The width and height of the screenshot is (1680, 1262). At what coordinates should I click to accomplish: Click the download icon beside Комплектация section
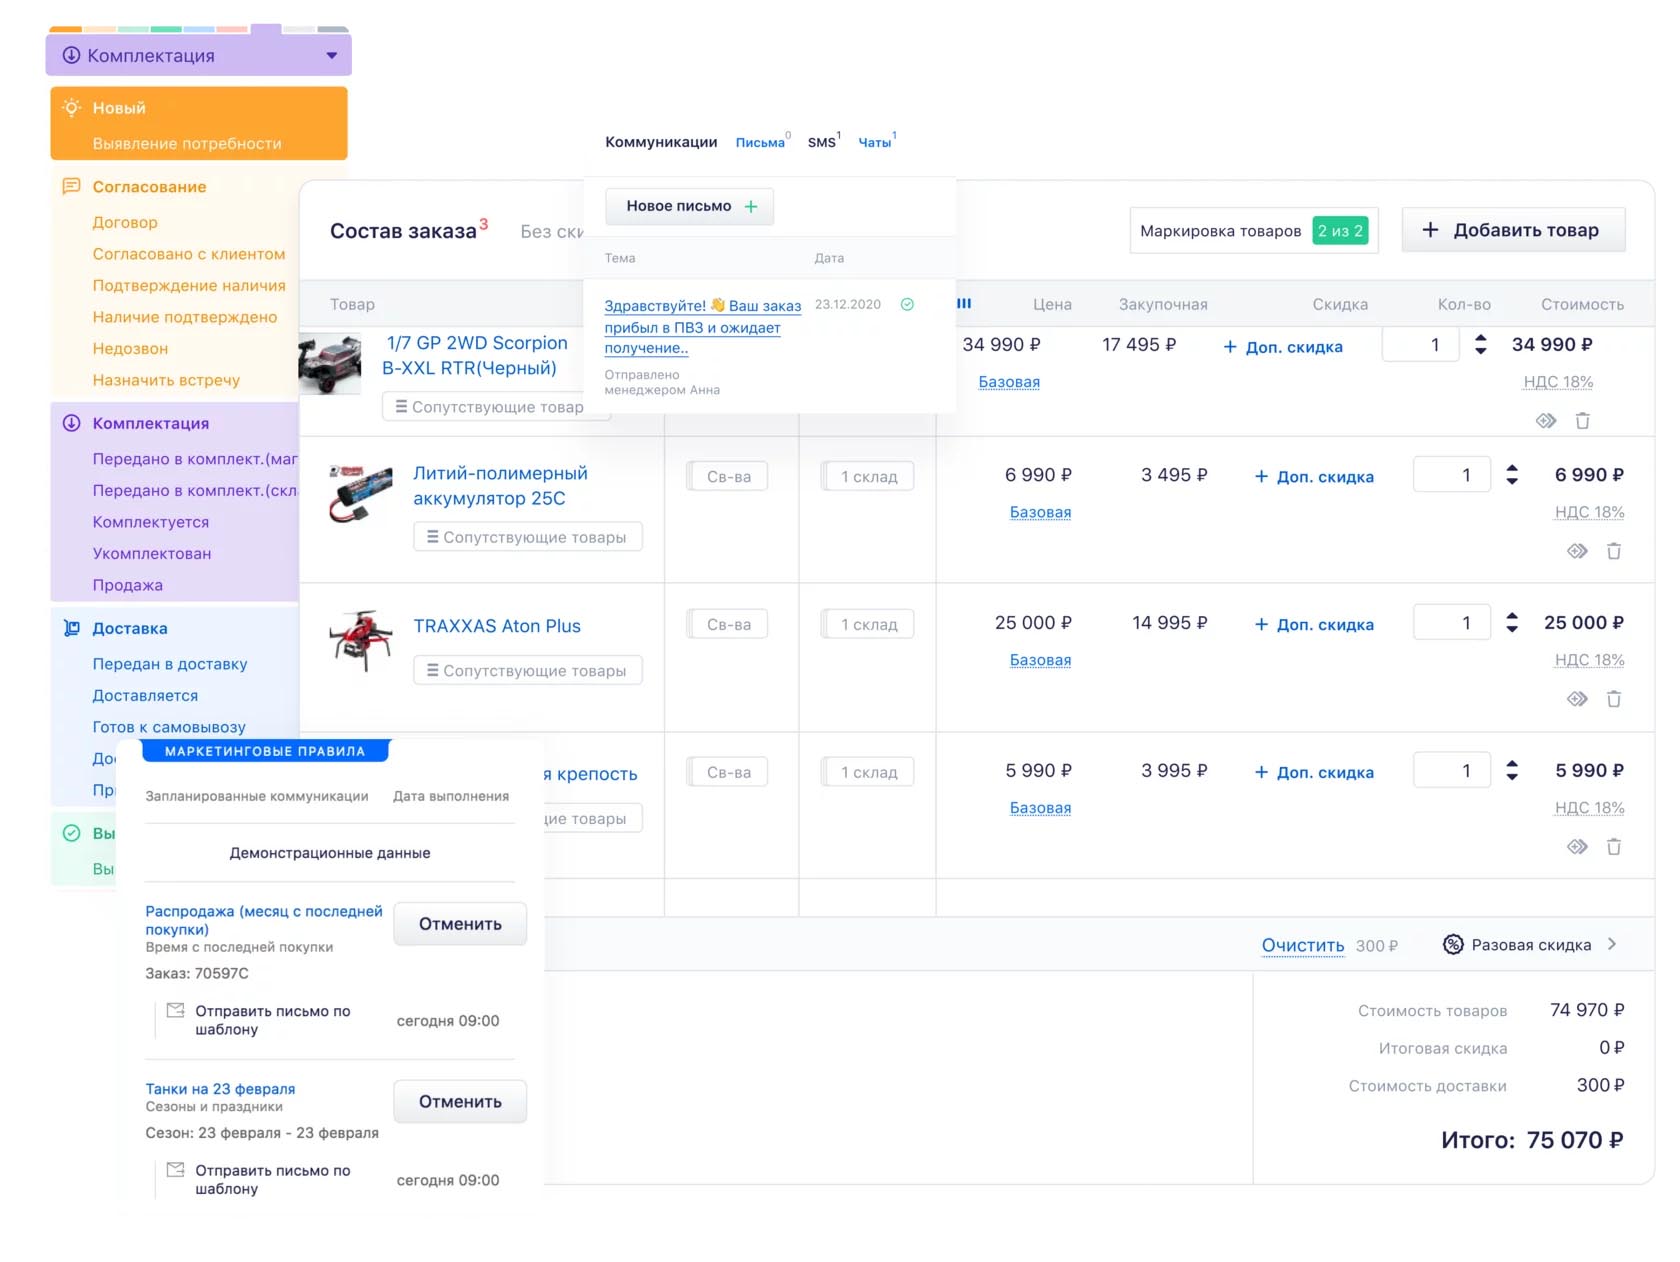tap(71, 423)
